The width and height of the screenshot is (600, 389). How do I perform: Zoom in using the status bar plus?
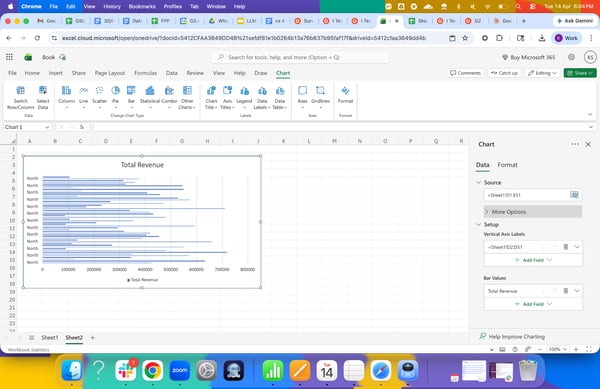576,349
